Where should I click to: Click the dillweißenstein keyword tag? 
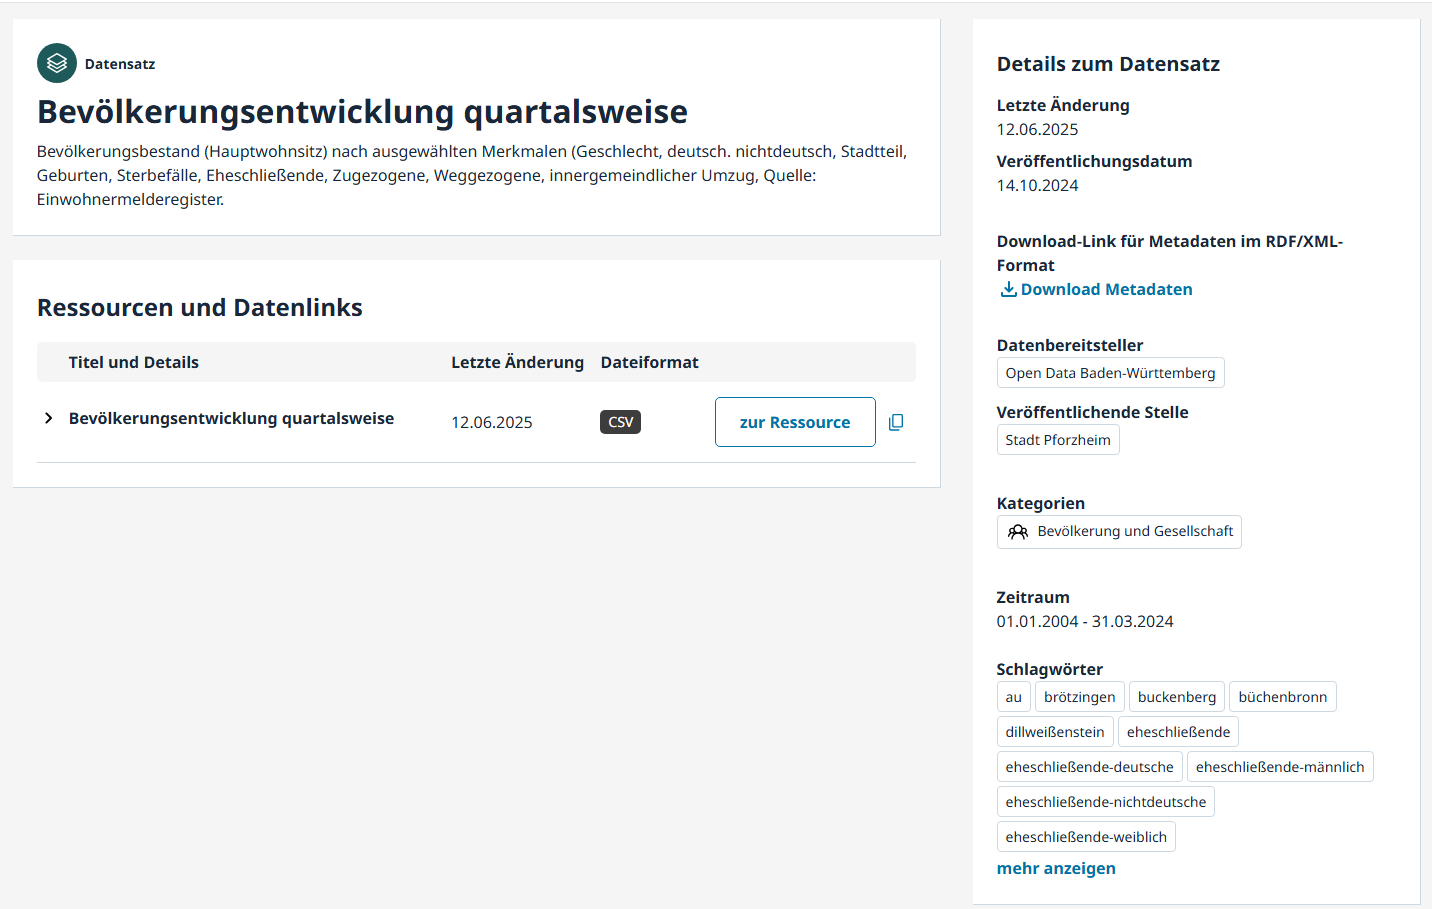tap(1054, 732)
